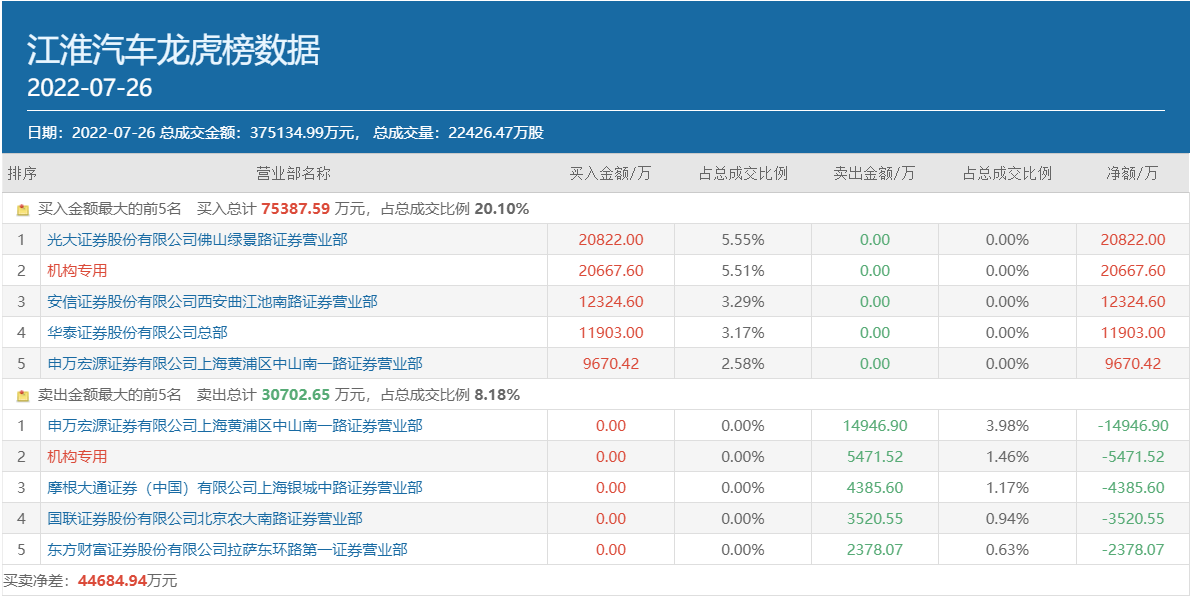Click the 买入金额/万 column header

coord(610,173)
